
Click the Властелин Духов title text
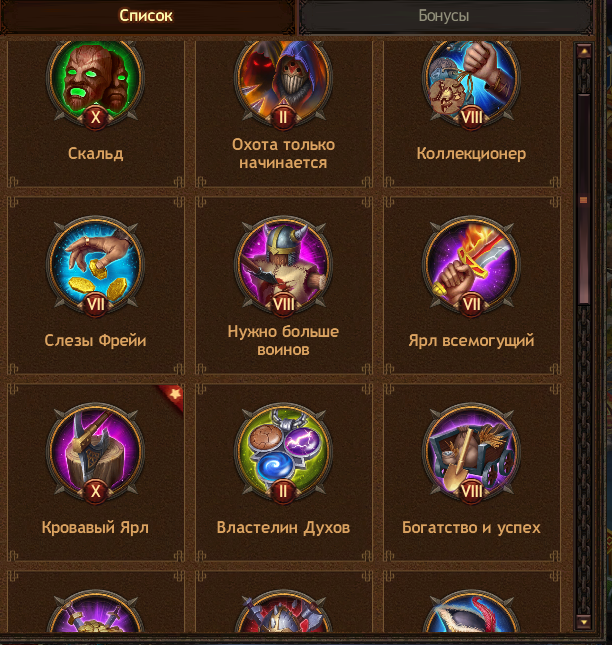click(x=283, y=527)
